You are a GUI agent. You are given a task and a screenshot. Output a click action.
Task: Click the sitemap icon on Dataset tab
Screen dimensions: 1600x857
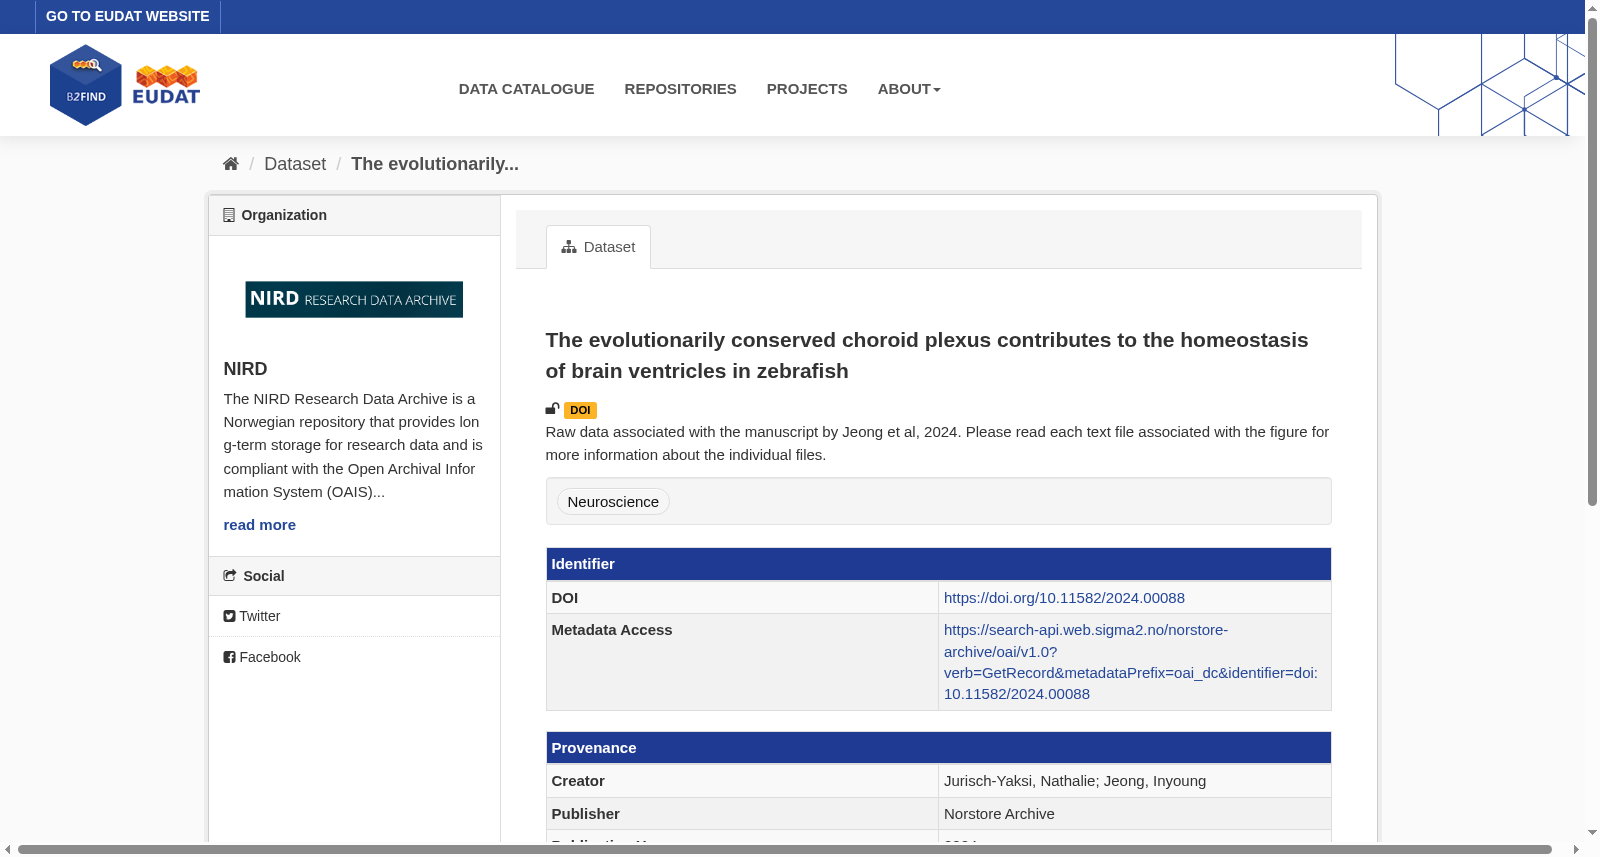point(569,247)
